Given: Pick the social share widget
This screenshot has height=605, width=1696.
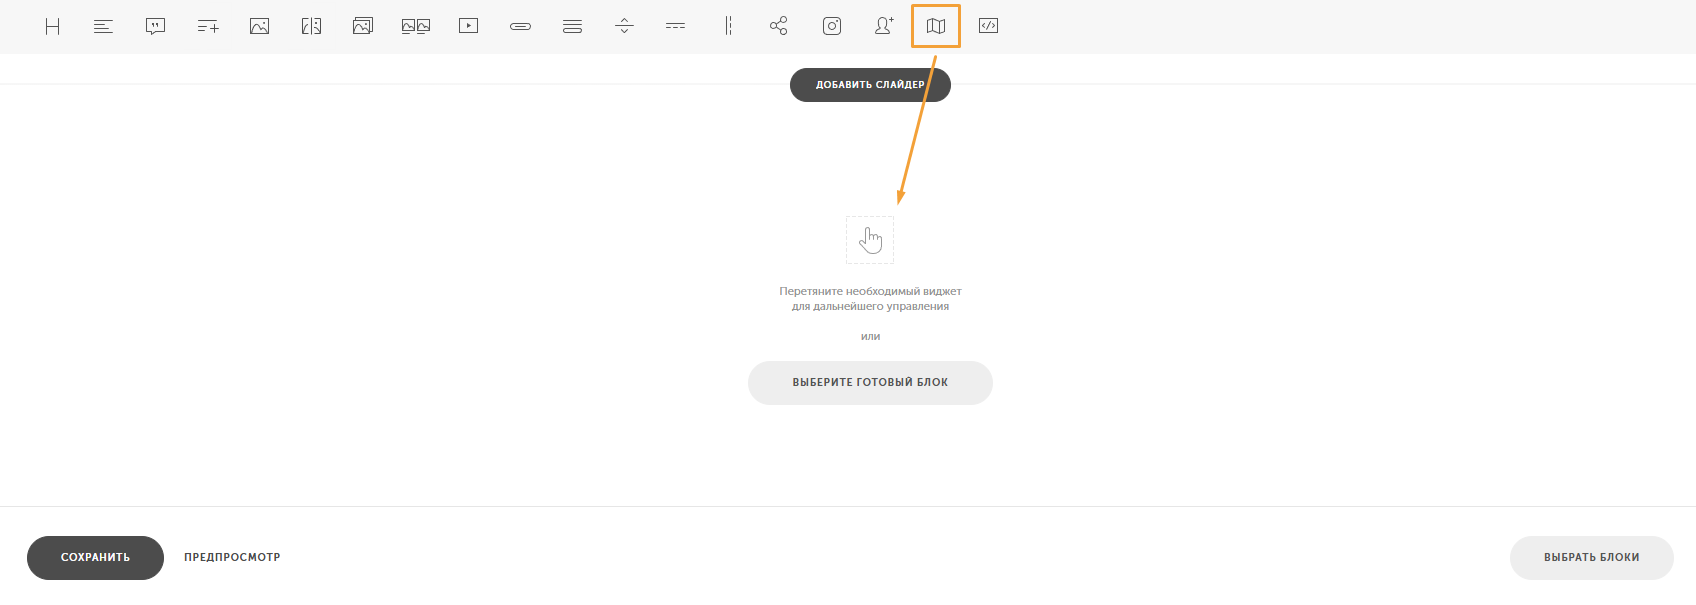Looking at the screenshot, I should coord(779,26).
